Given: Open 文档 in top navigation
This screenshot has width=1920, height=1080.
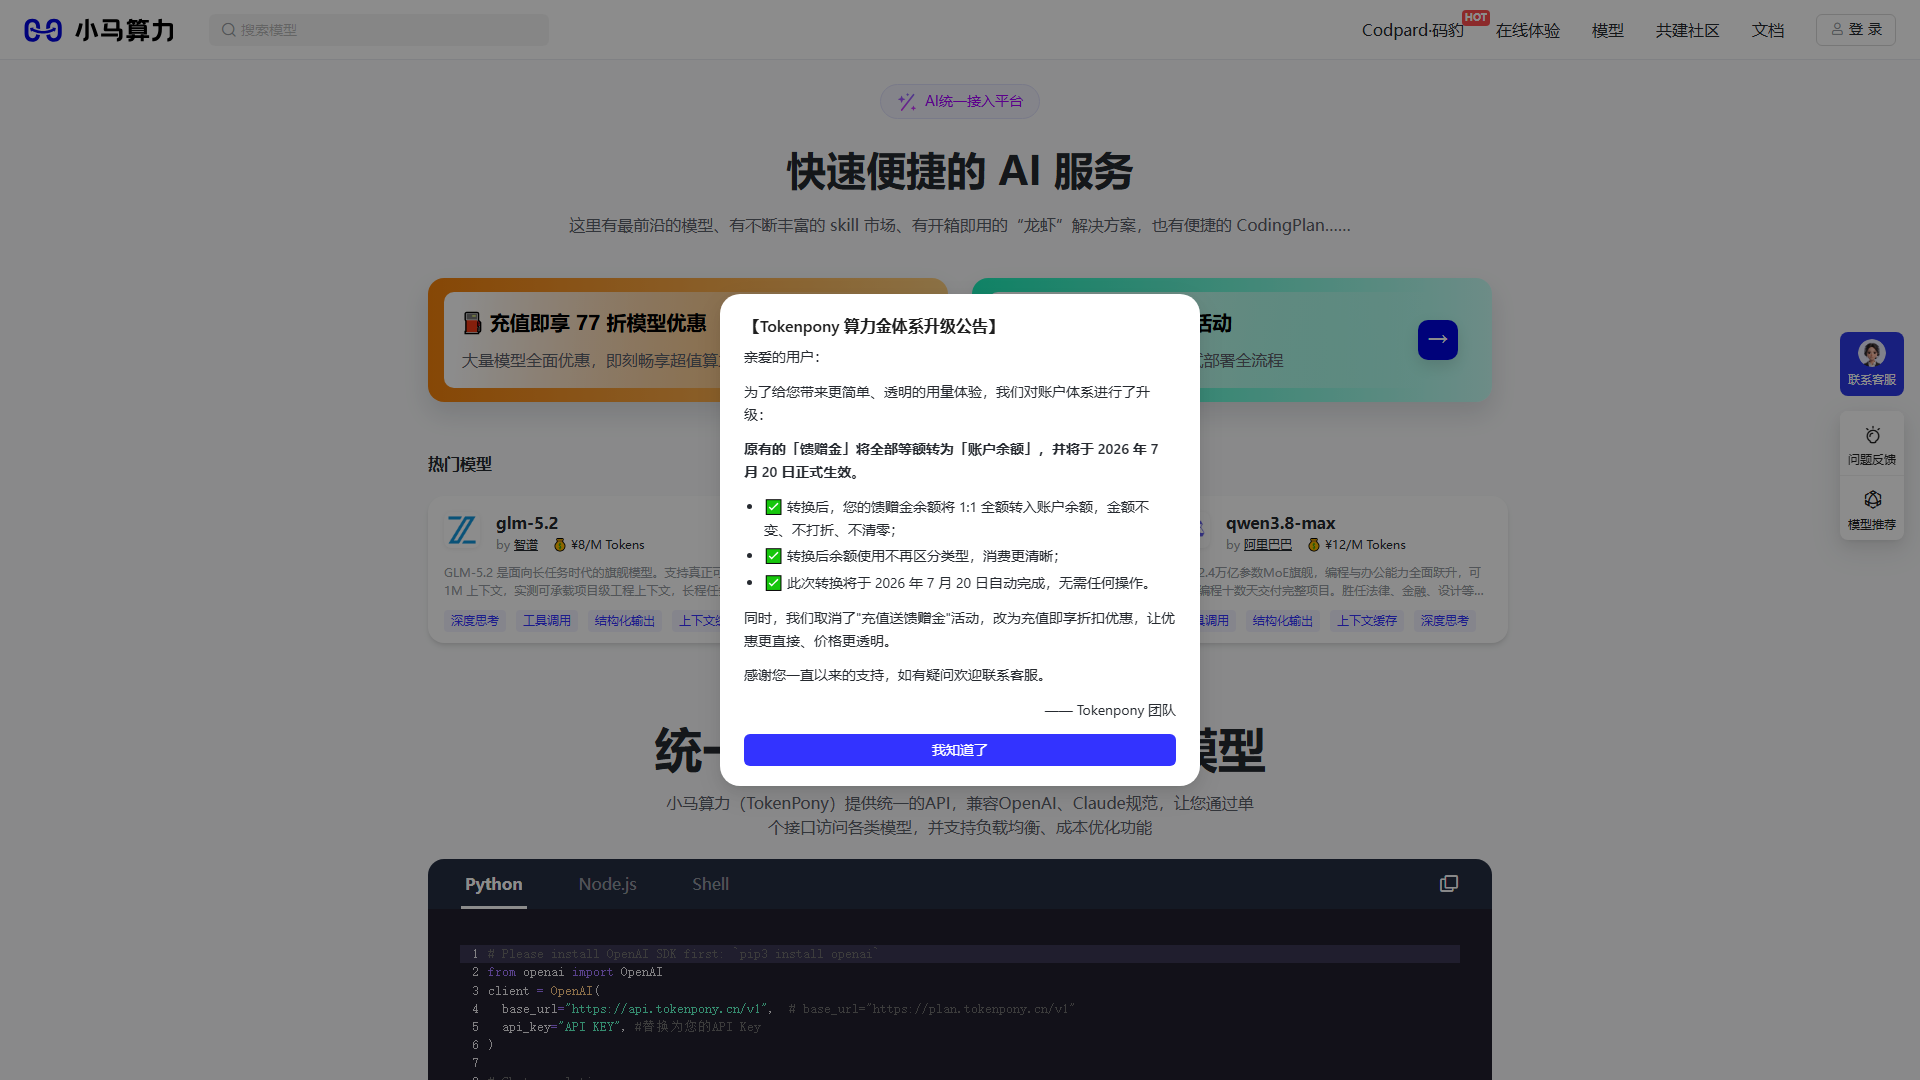Looking at the screenshot, I should pyautogui.click(x=1767, y=30).
